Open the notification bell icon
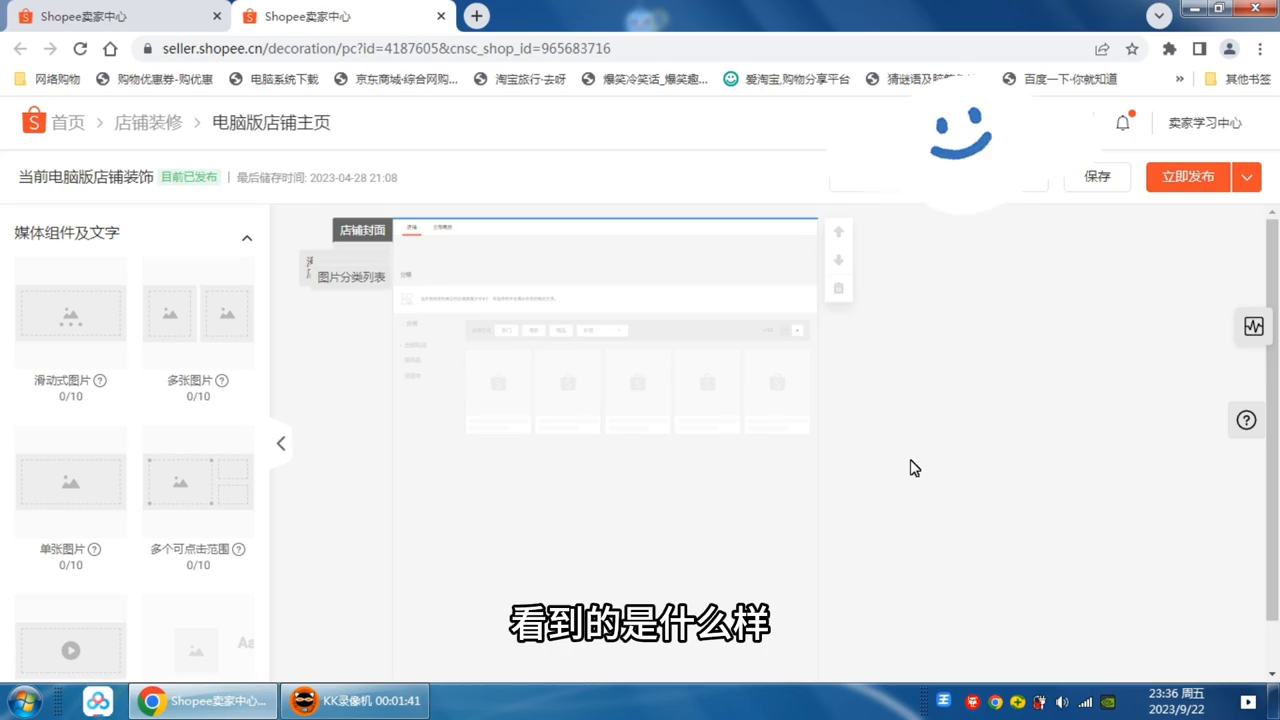The height and width of the screenshot is (720, 1280). [x=1122, y=122]
